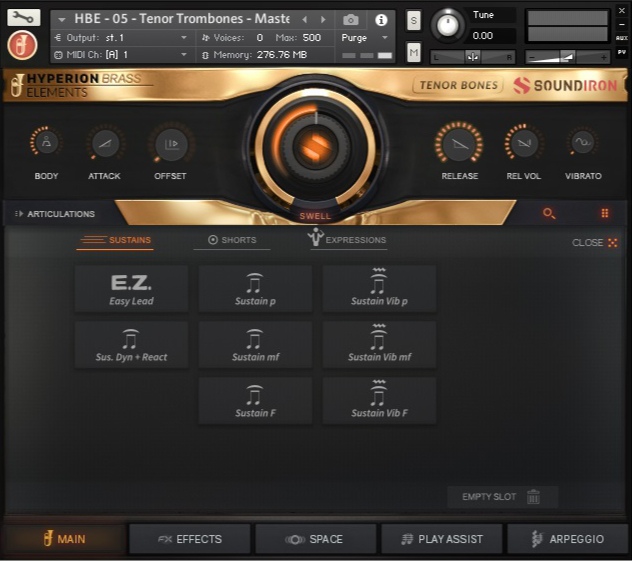The width and height of the screenshot is (632, 561).
Task: Select the Sus. Dyn + React articulation
Action: click(131, 345)
